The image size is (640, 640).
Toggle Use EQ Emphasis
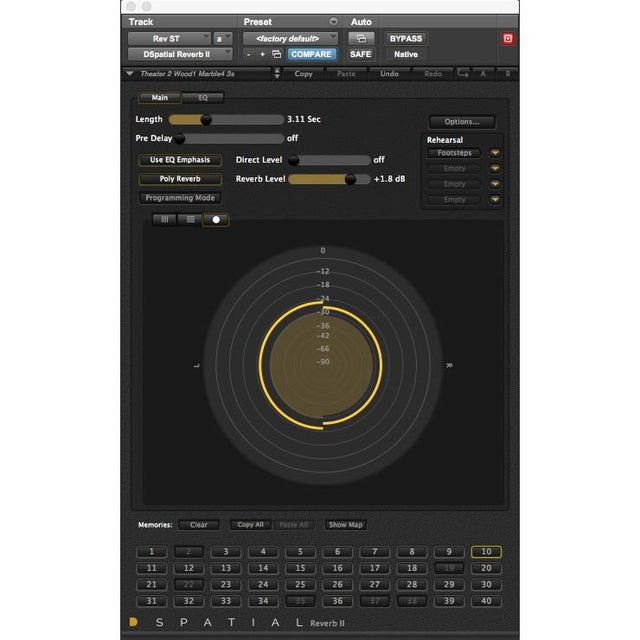pyautogui.click(x=180, y=160)
